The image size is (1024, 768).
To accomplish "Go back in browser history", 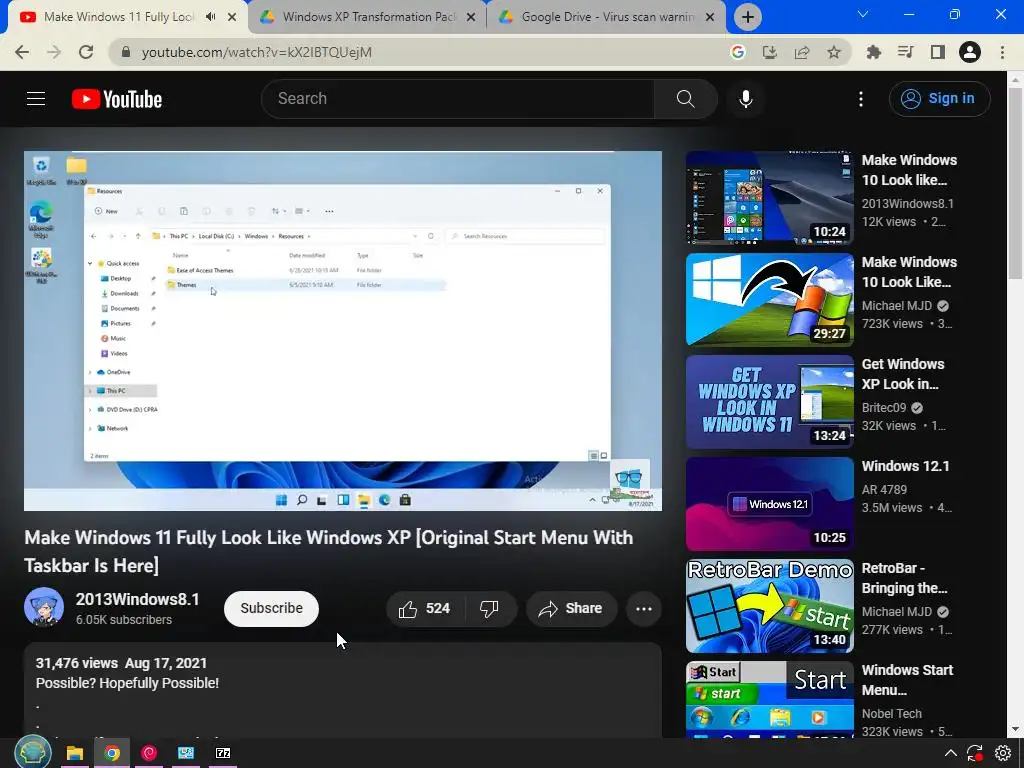I will pyautogui.click(x=22, y=52).
